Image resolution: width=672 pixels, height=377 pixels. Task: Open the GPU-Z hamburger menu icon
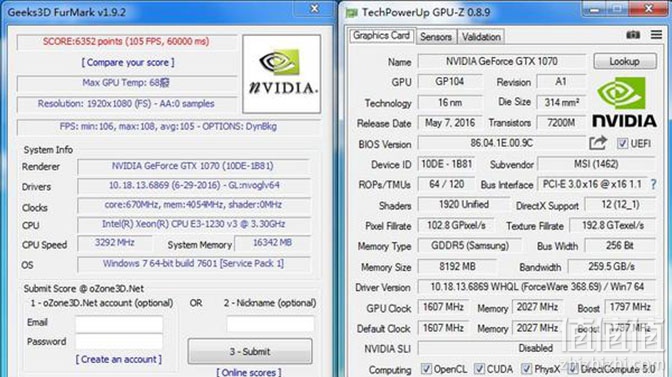click(x=656, y=35)
